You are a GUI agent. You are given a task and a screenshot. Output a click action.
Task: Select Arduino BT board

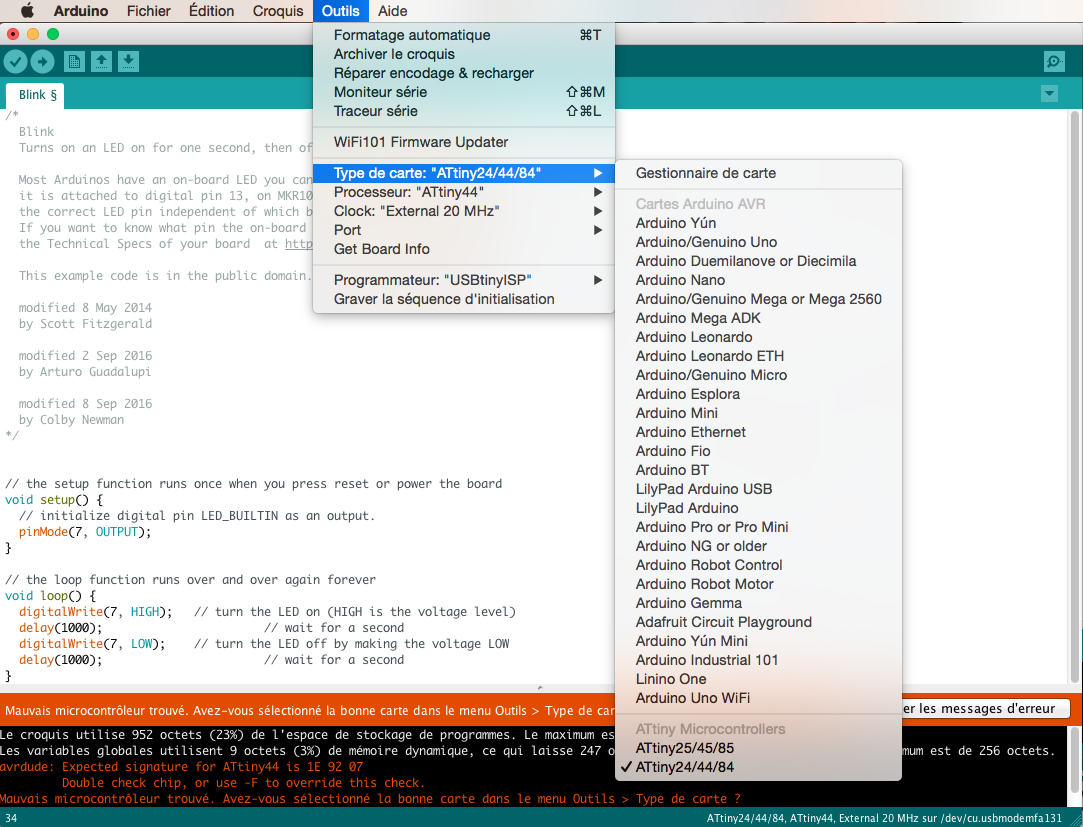(x=758, y=470)
